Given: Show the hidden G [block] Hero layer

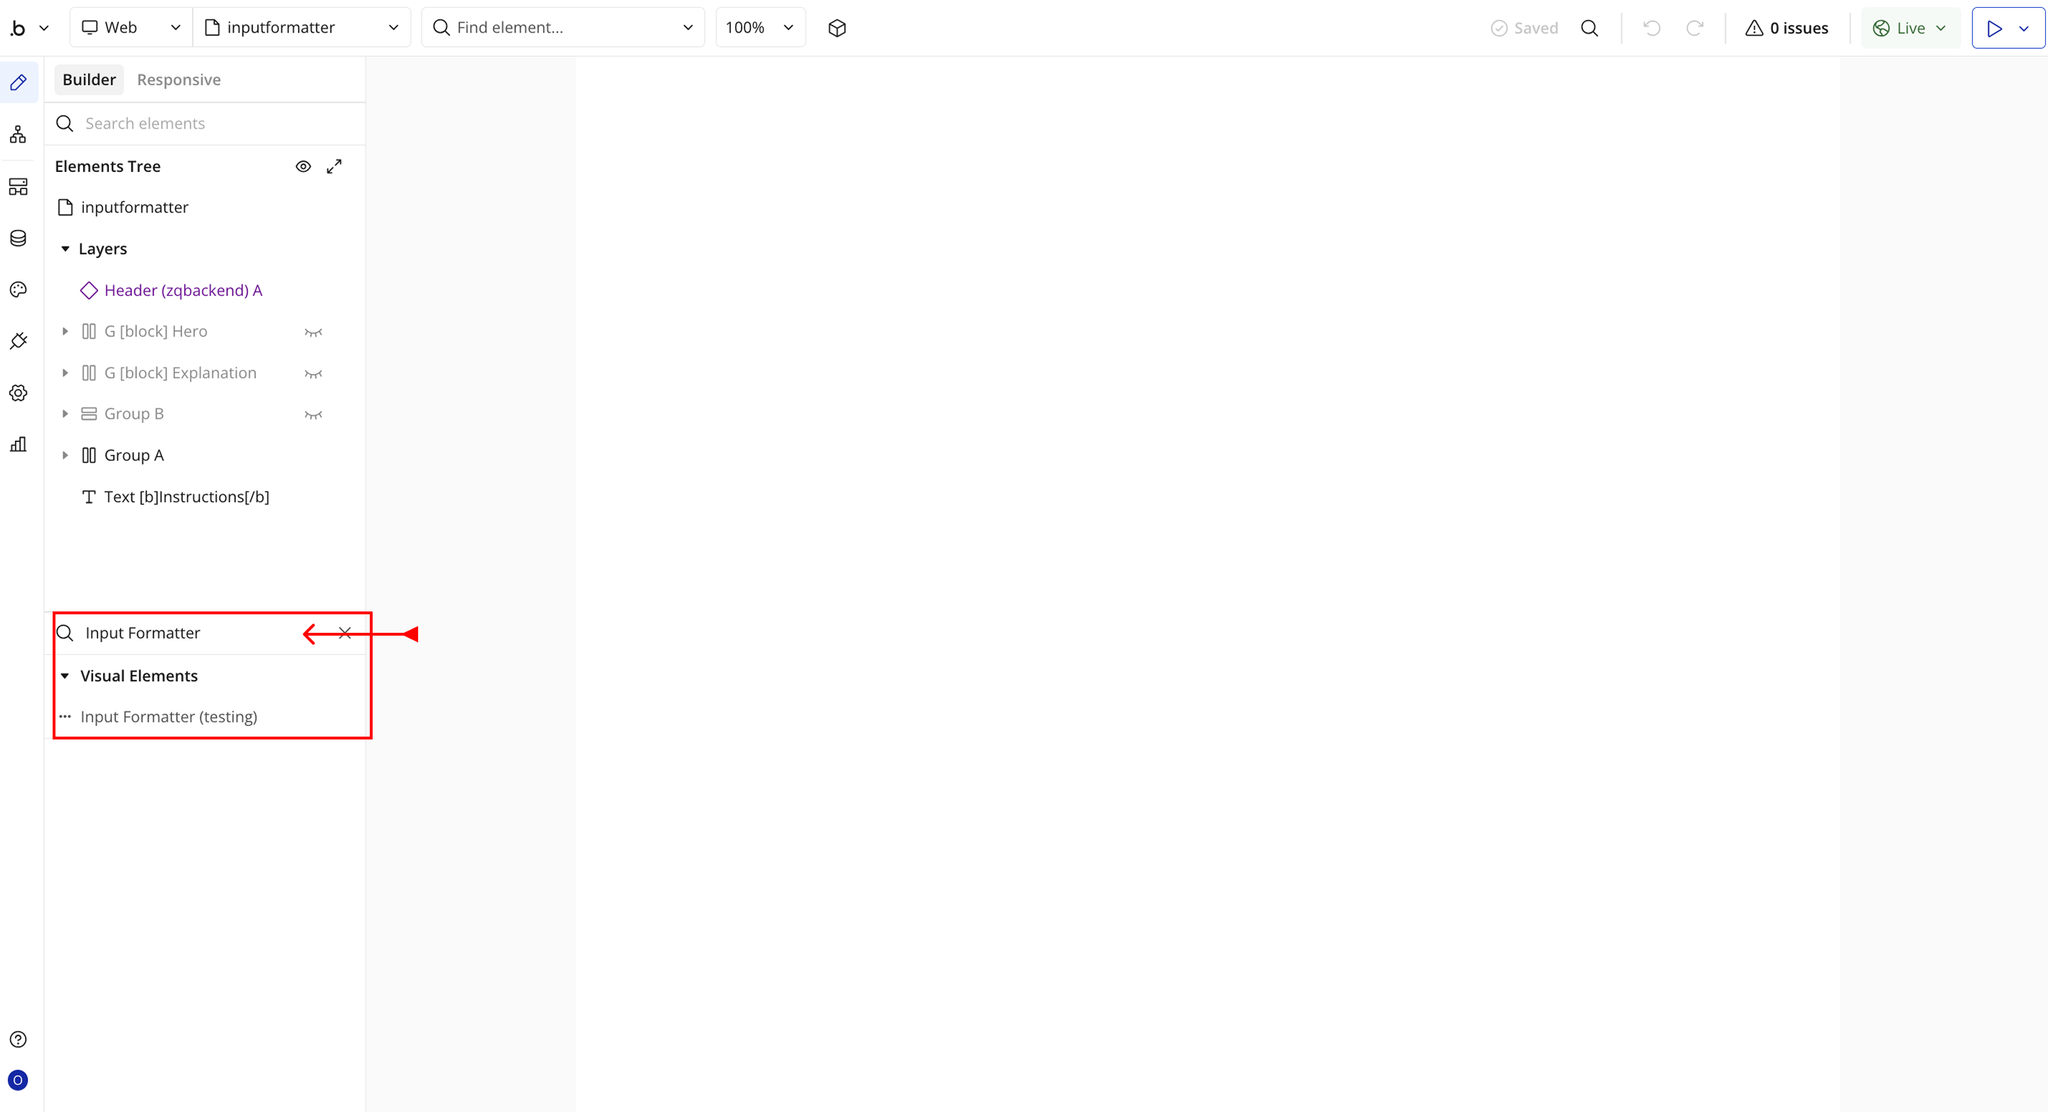Looking at the screenshot, I should pyautogui.click(x=313, y=332).
